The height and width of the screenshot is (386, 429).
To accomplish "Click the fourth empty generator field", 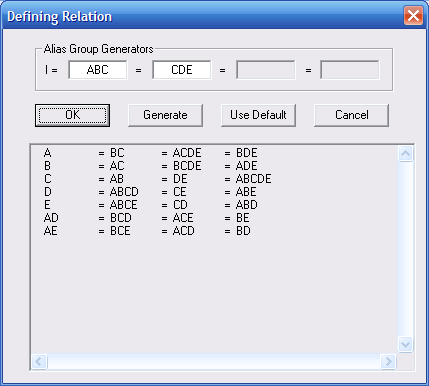I will click(x=350, y=70).
